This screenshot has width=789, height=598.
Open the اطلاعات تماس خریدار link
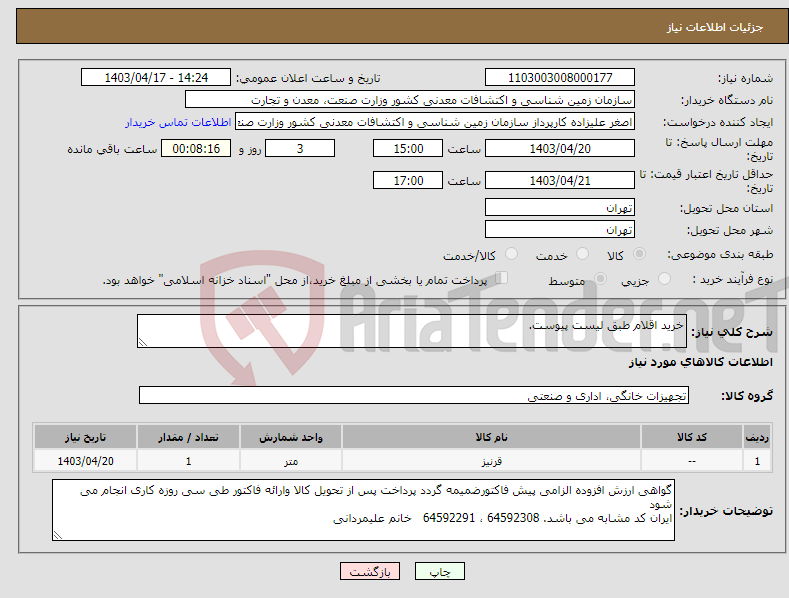pyautogui.click(x=178, y=122)
